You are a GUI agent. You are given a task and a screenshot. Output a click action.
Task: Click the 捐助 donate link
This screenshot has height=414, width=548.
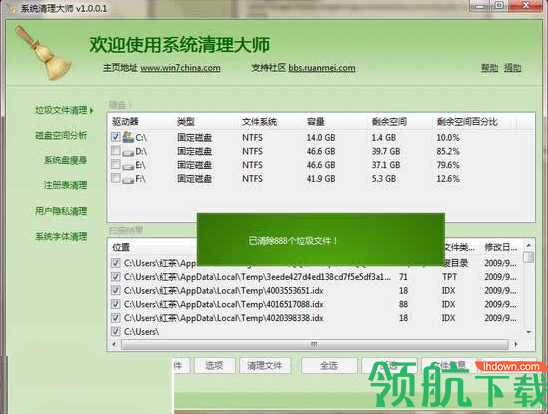click(x=512, y=68)
